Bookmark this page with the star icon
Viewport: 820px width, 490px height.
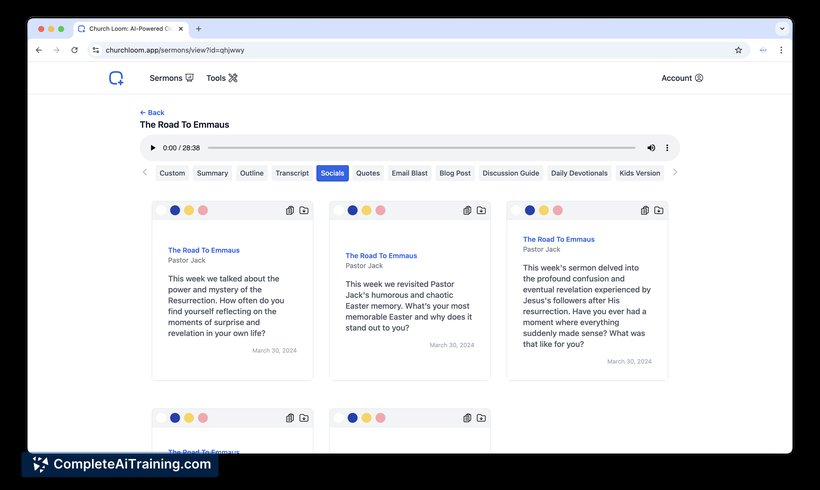tap(738, 50)
